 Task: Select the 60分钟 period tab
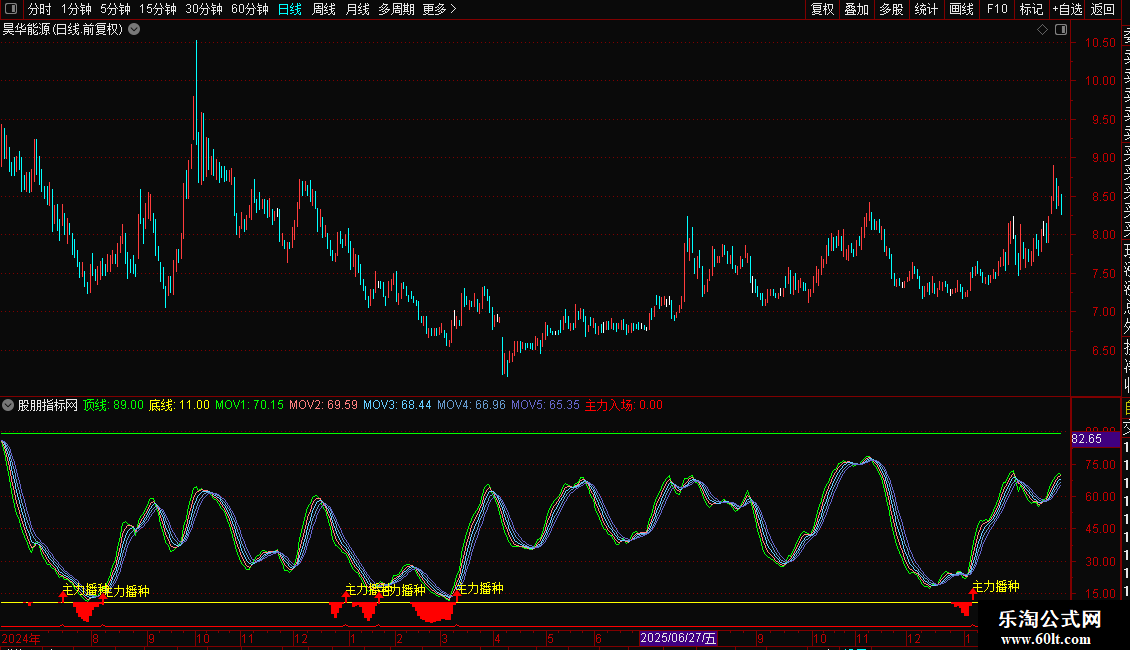[250, 9]
